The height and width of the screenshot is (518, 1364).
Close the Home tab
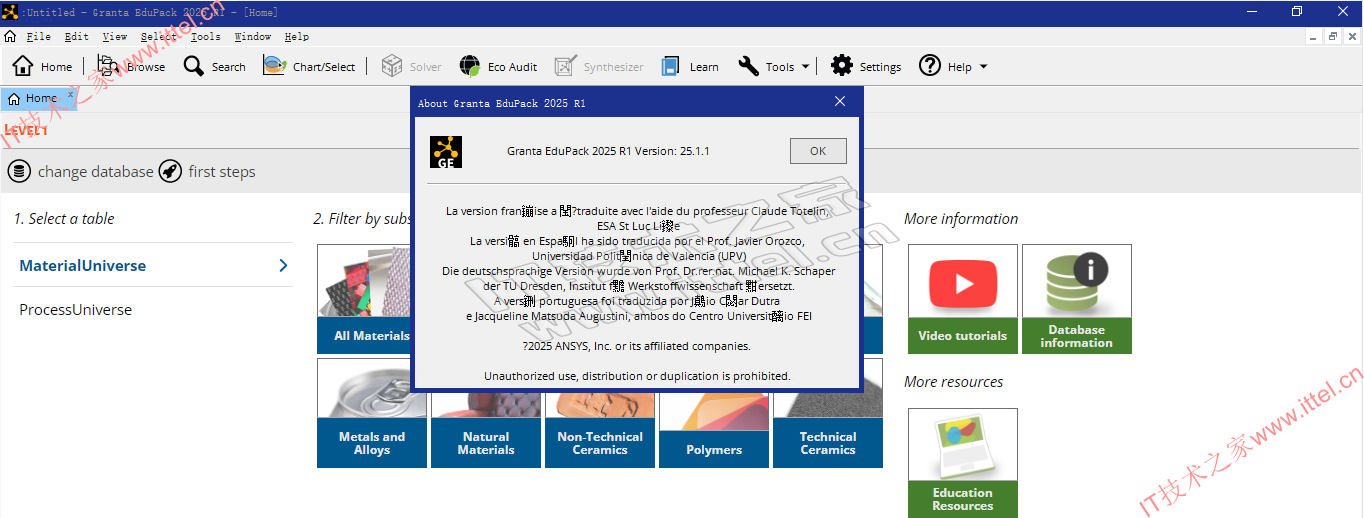pyautogui.click(x=70, y=95)
